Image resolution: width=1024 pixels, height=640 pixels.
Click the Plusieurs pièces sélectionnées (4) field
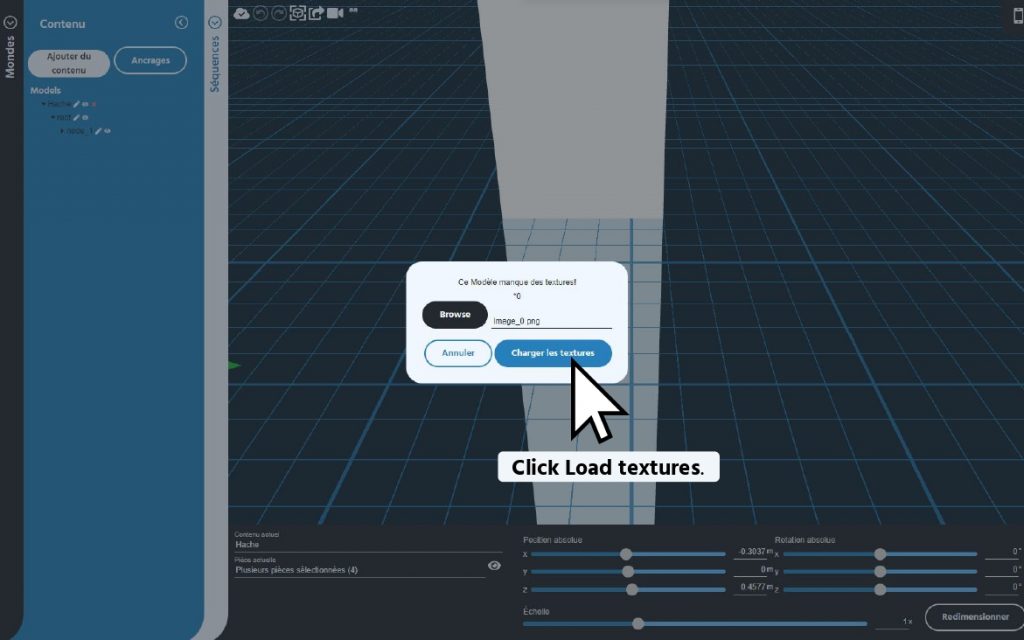click(359, 570)
